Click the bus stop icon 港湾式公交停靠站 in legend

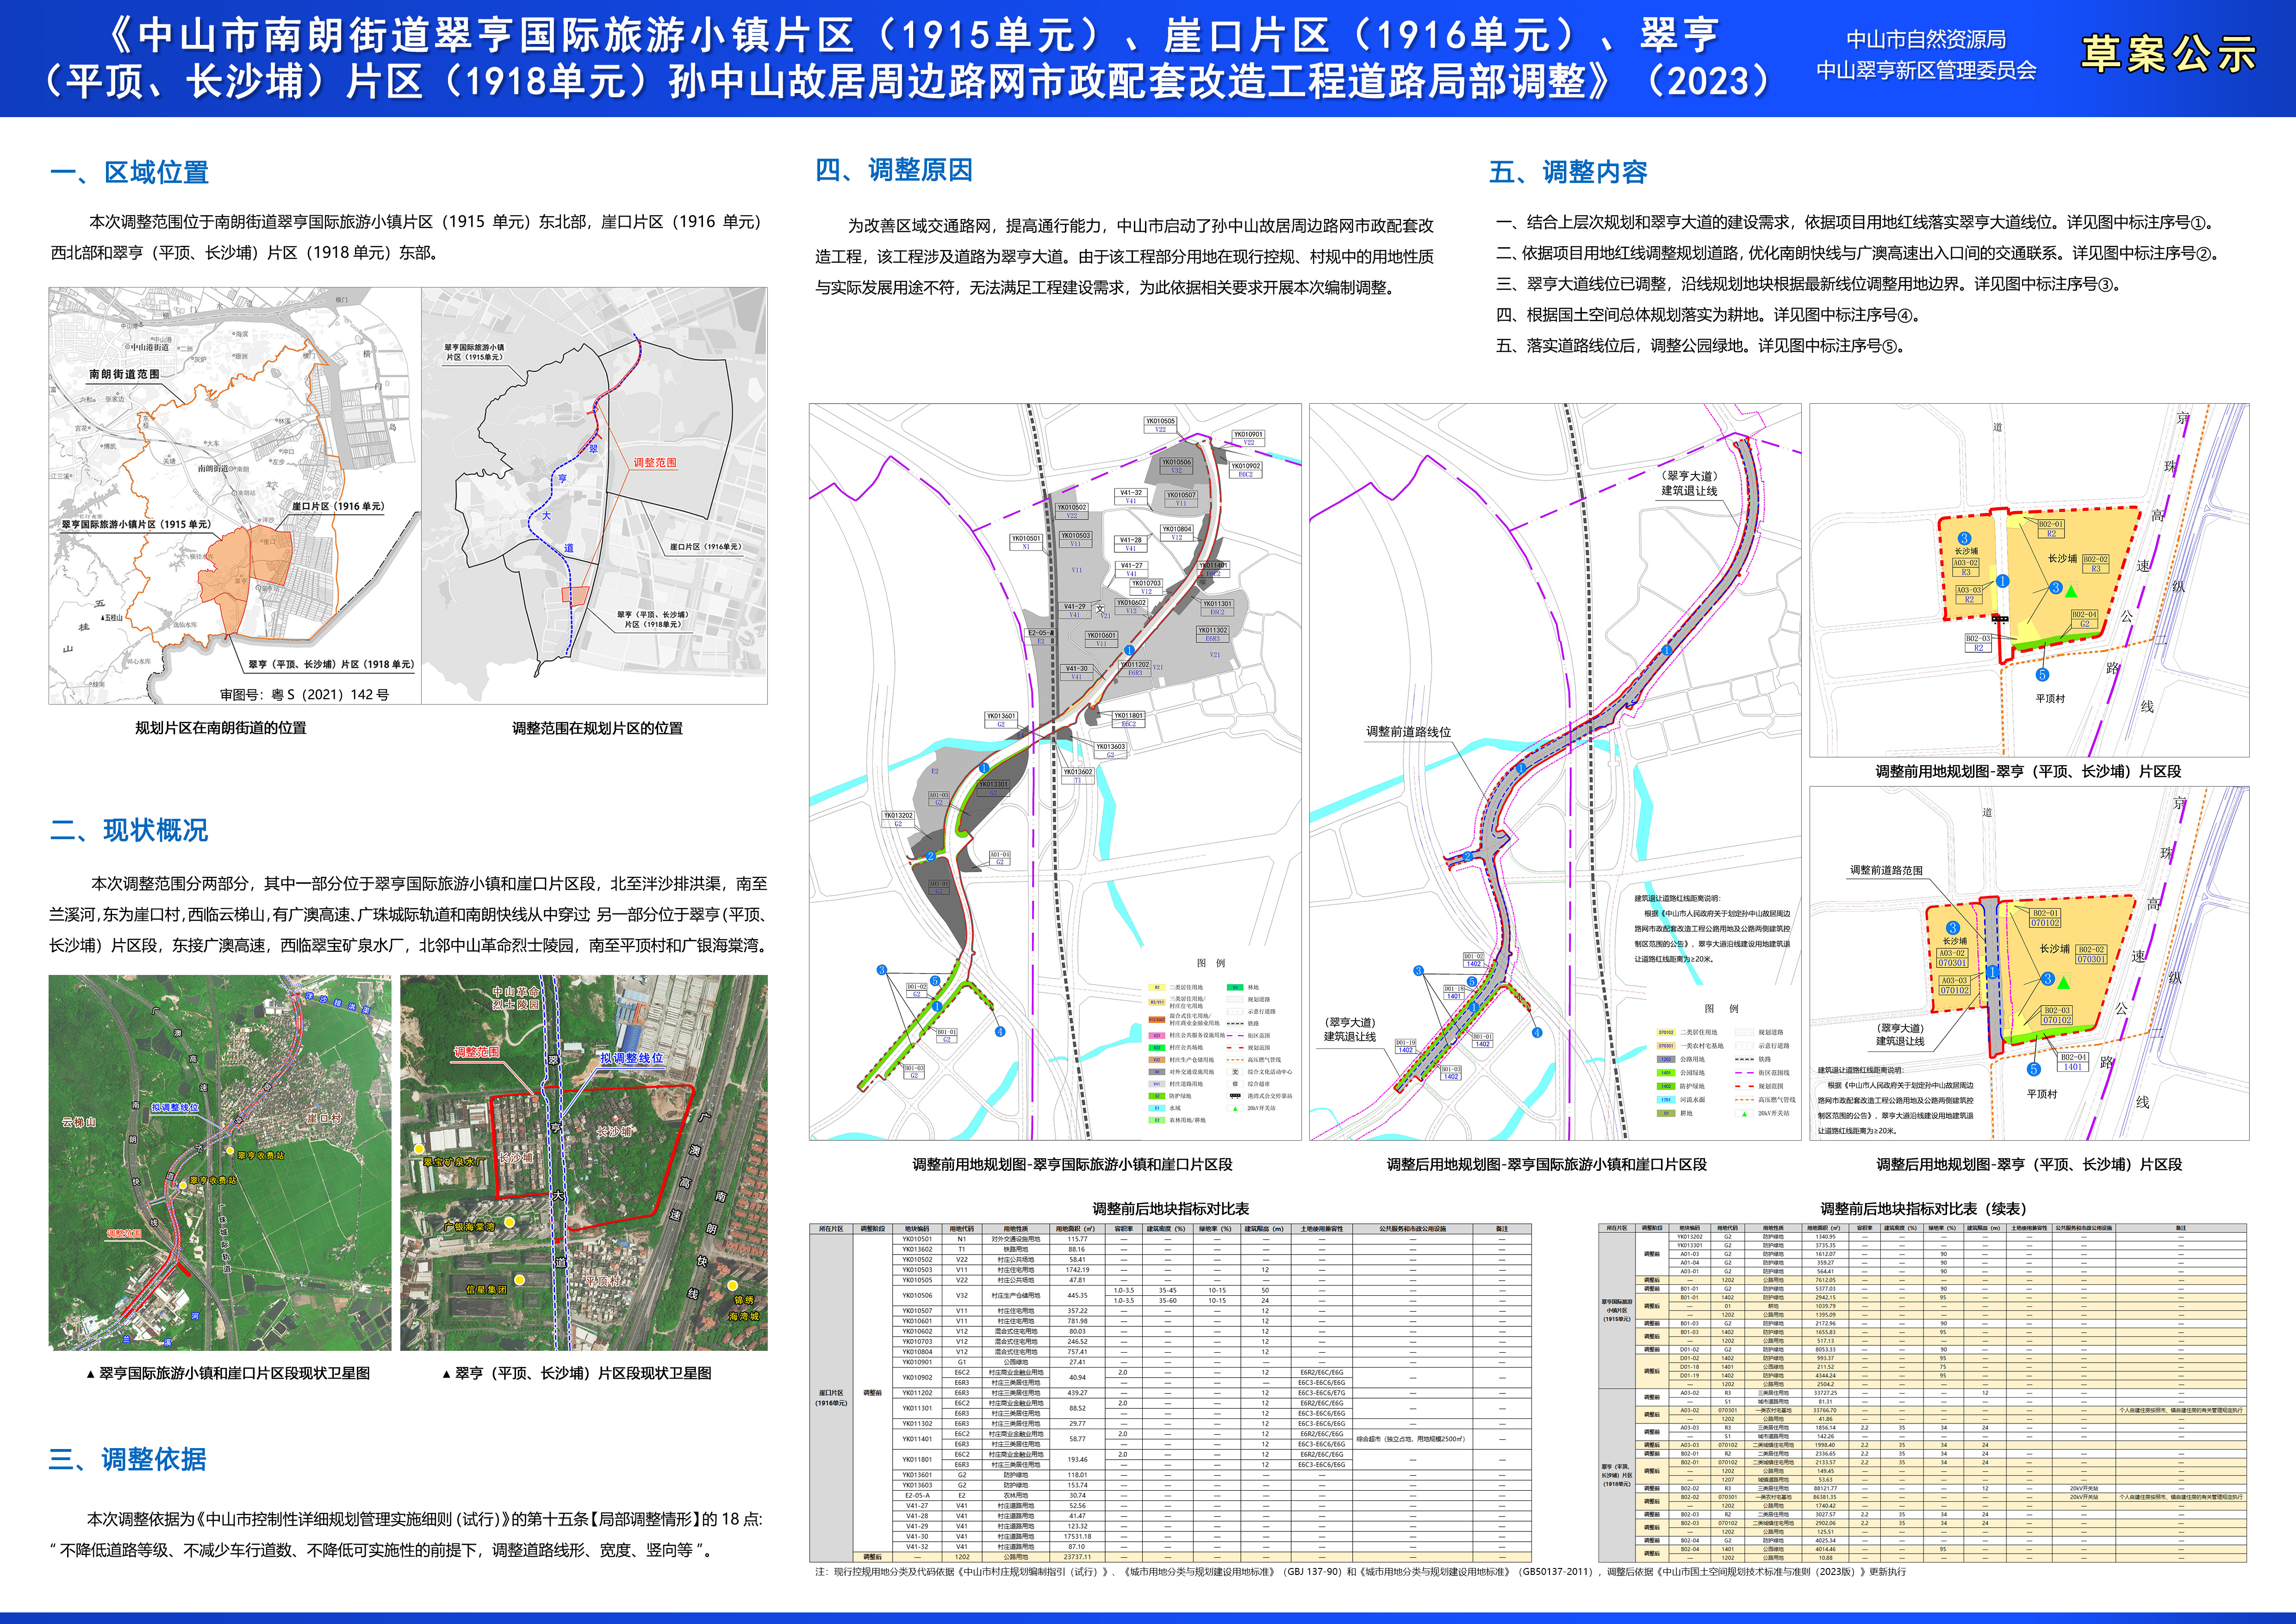pos(1235,1096)
